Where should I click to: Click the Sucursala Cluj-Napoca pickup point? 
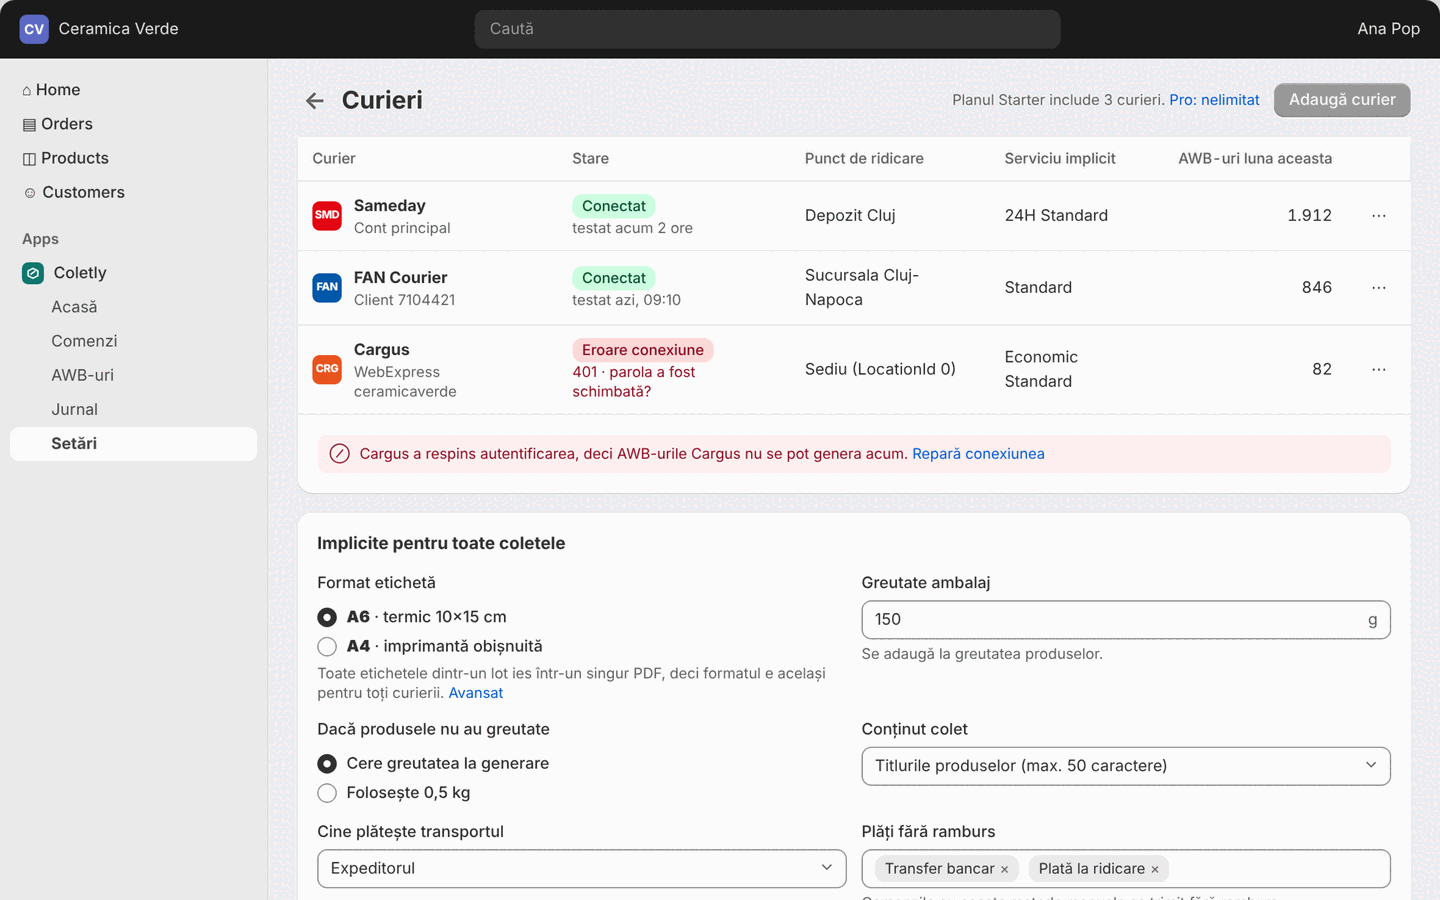coord(862,288)
